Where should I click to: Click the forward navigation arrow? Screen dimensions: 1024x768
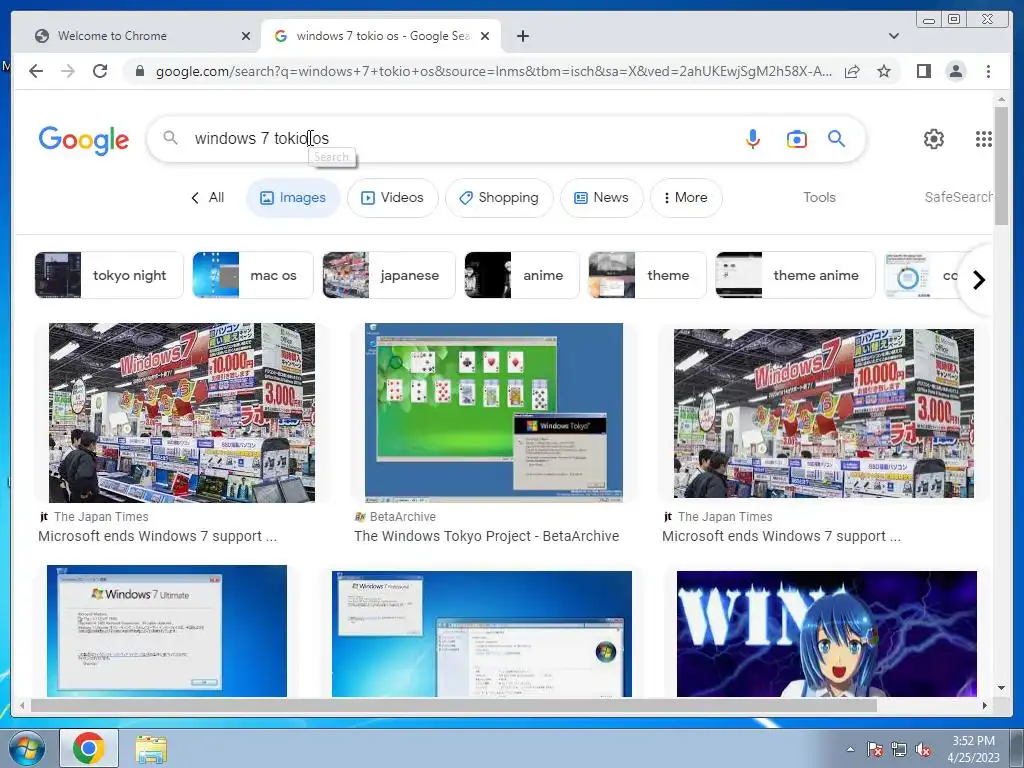(68, 71)
